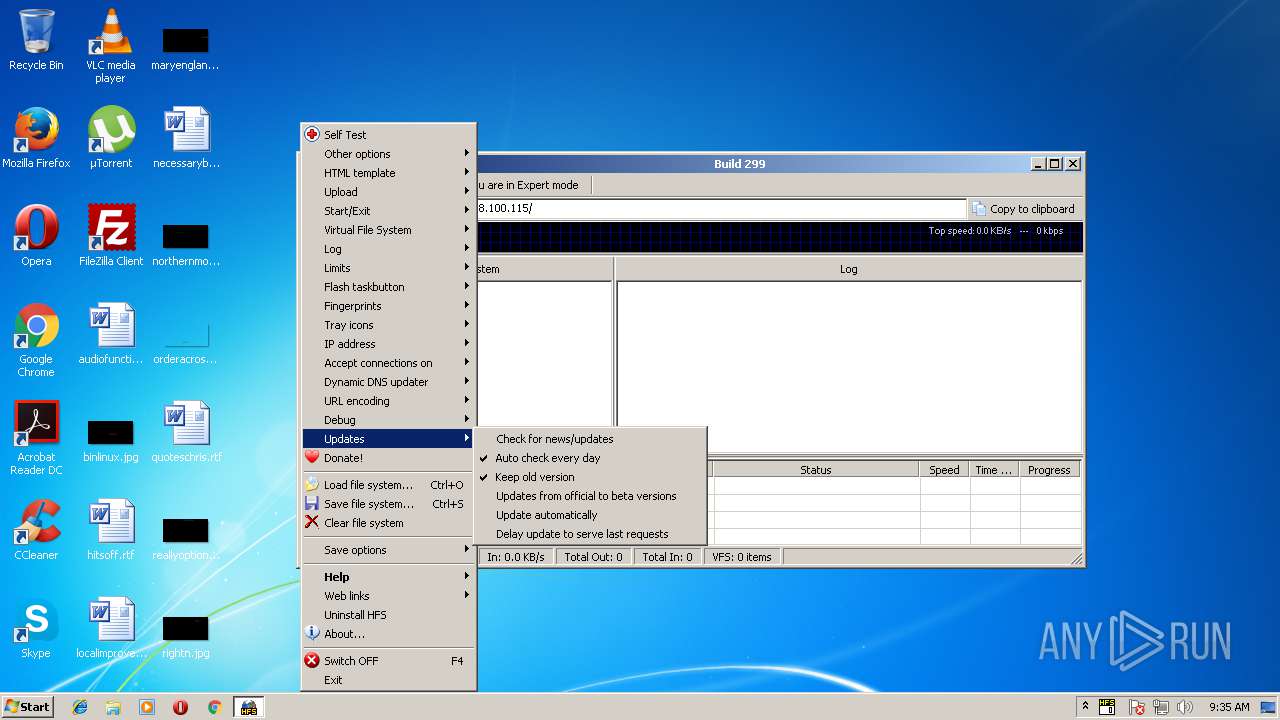Expand the Virtual File System submenu

pos(389,230)
